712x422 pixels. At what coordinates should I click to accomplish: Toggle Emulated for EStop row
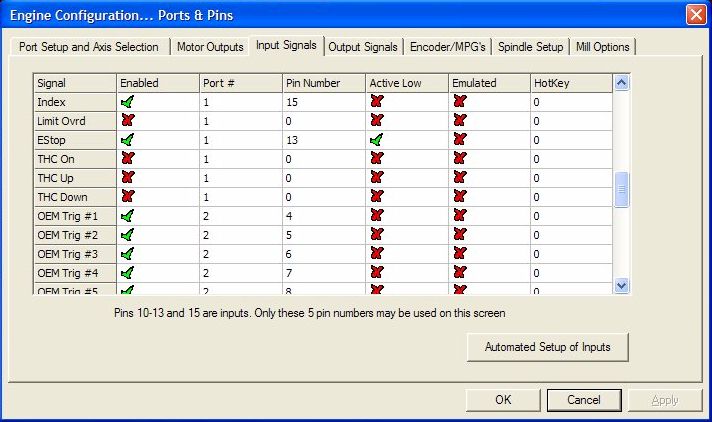460,139
